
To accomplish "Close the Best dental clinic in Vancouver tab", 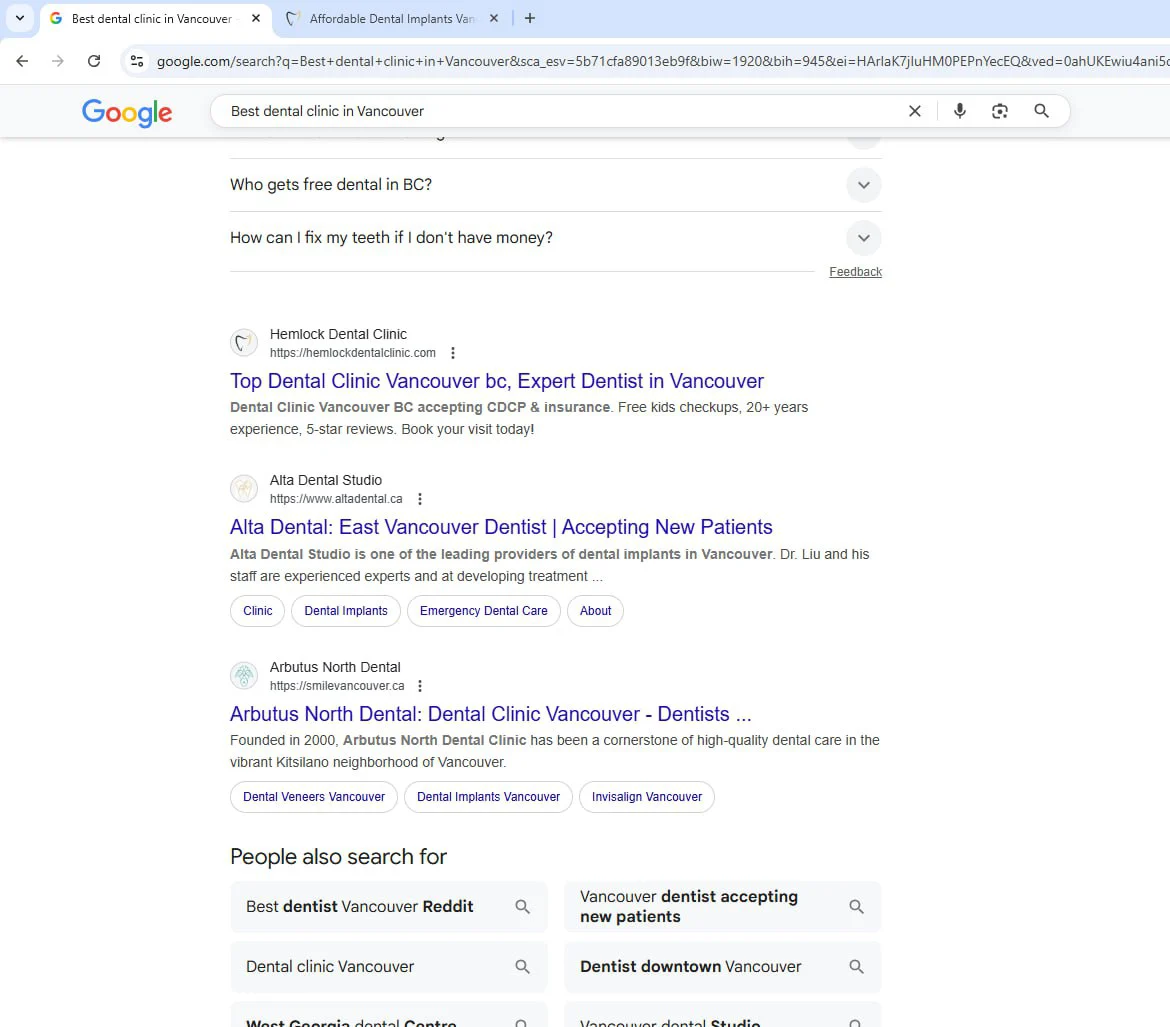I will coord(256,18).
